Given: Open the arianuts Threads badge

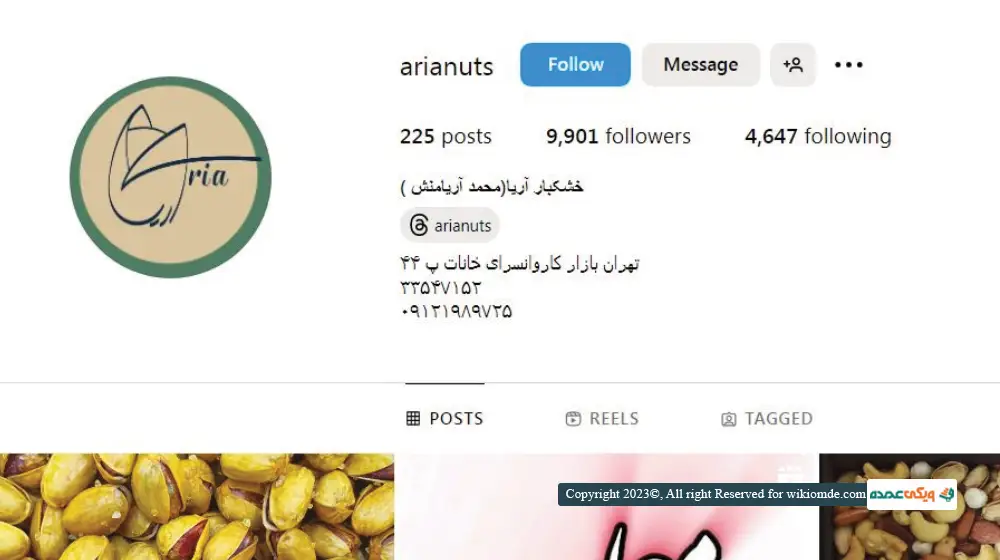Looking at the screenshot, I should point(450,225).
